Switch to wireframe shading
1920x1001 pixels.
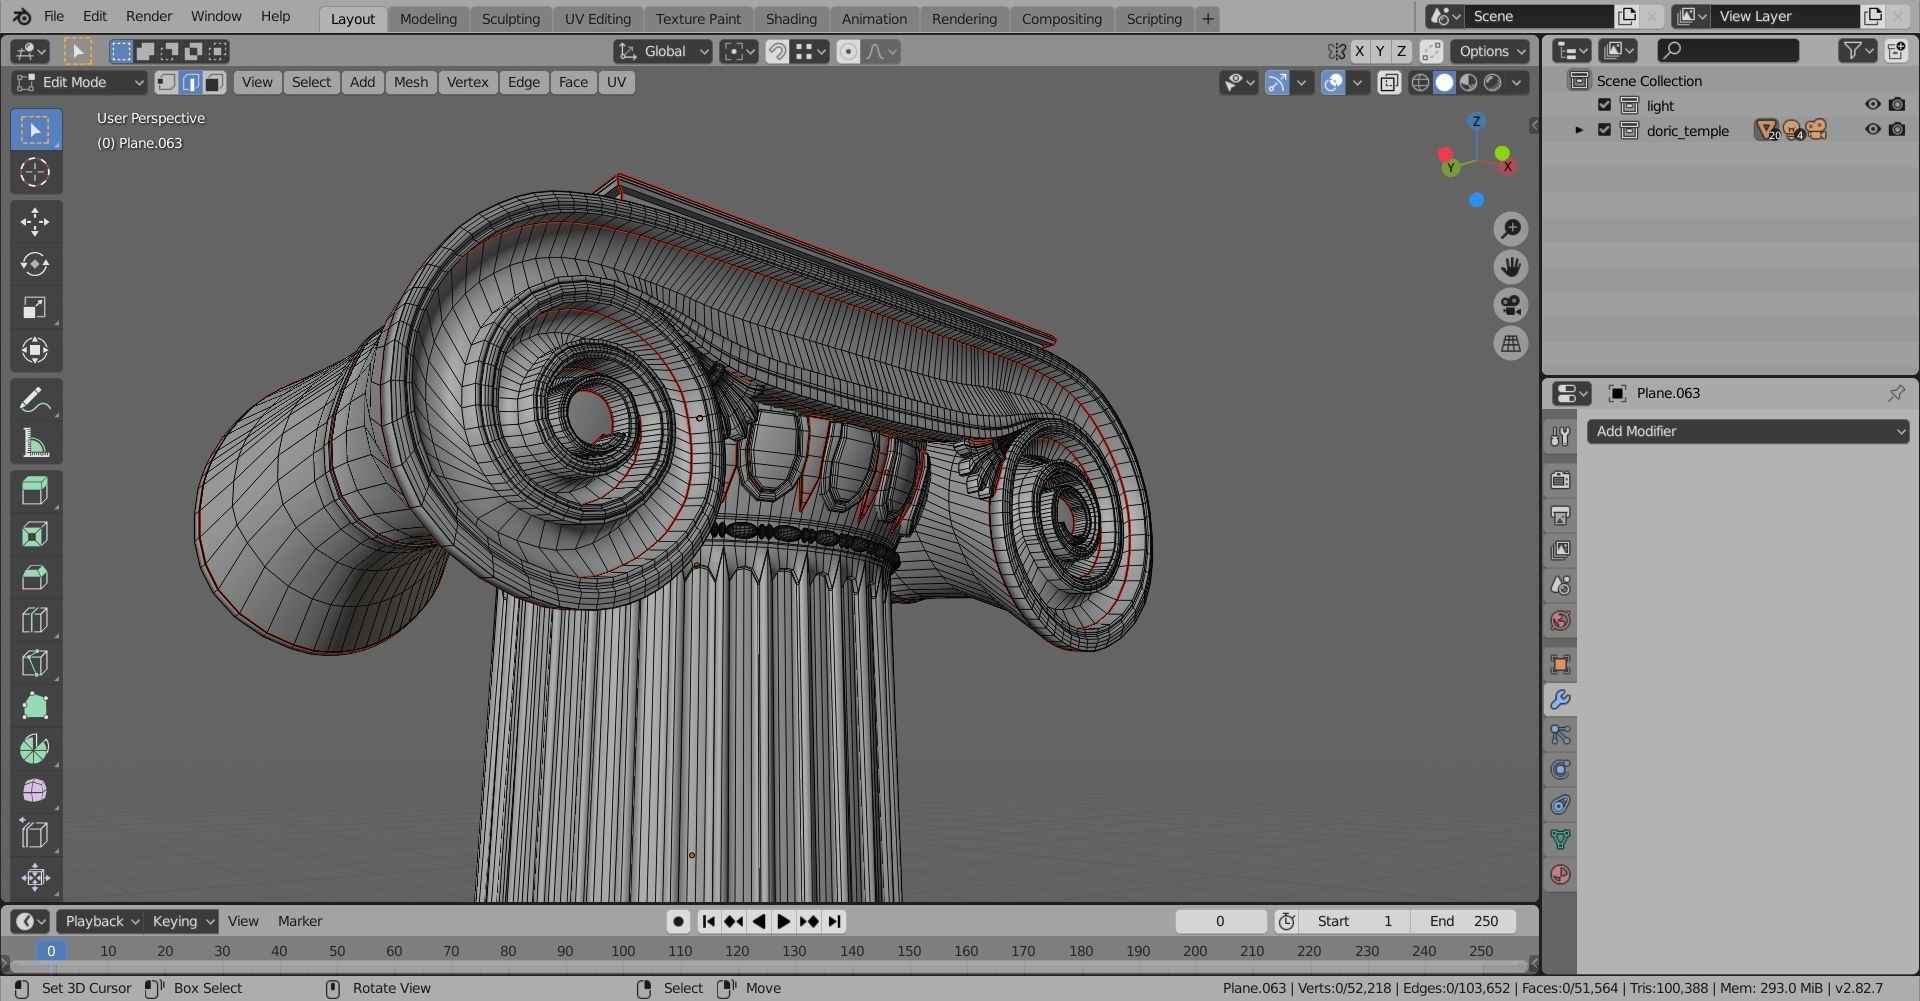1420,82
